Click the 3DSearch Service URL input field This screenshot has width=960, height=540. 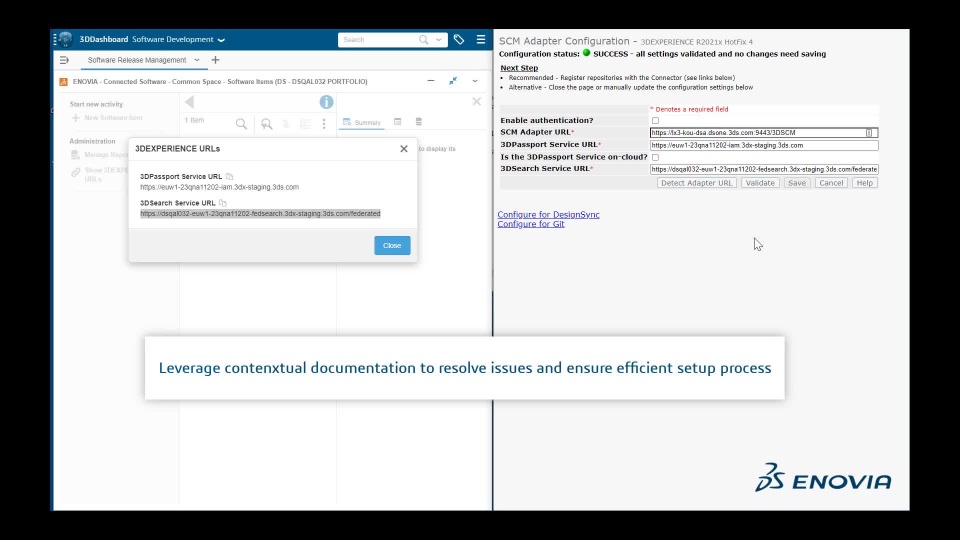click(x=764, y=170)
